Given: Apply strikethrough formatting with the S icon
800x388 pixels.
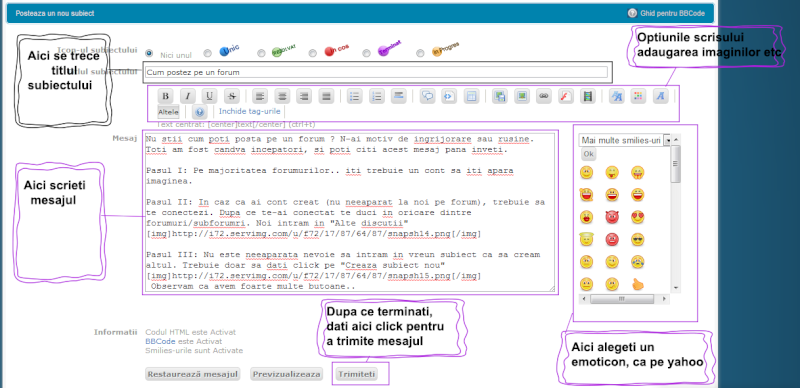Looking at the screenshot, I should point(231,96).
